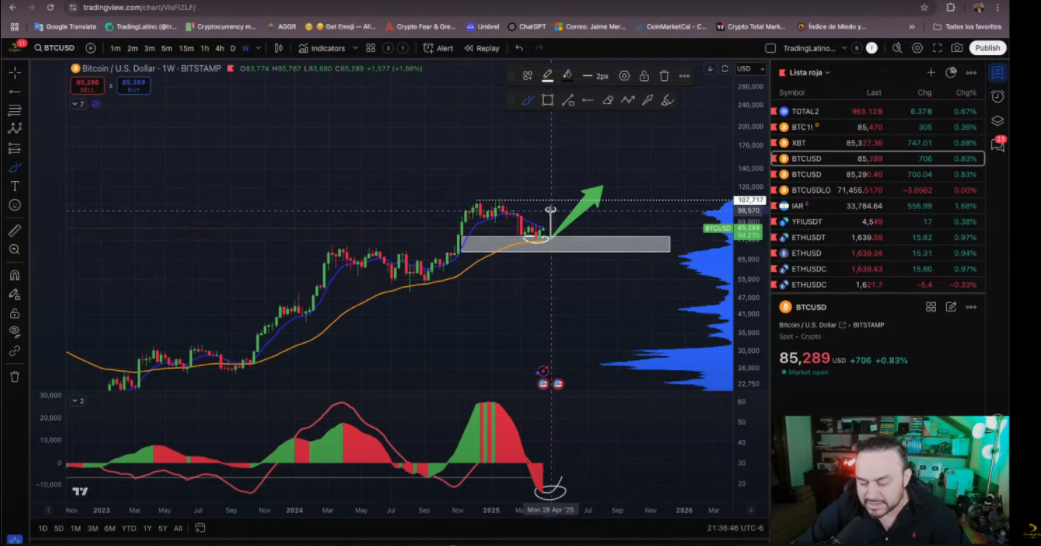This screenshot has height=546, width=1041.
Task: Open the candle chart type selector
Action: coord(279,48)
